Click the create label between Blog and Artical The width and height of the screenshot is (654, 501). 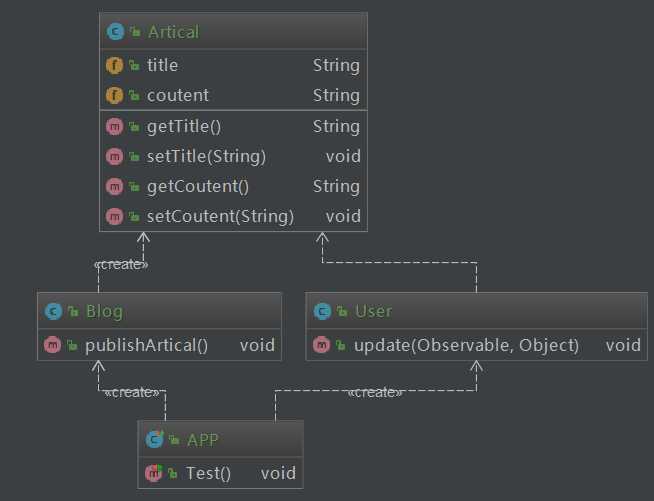coord(121,264)
